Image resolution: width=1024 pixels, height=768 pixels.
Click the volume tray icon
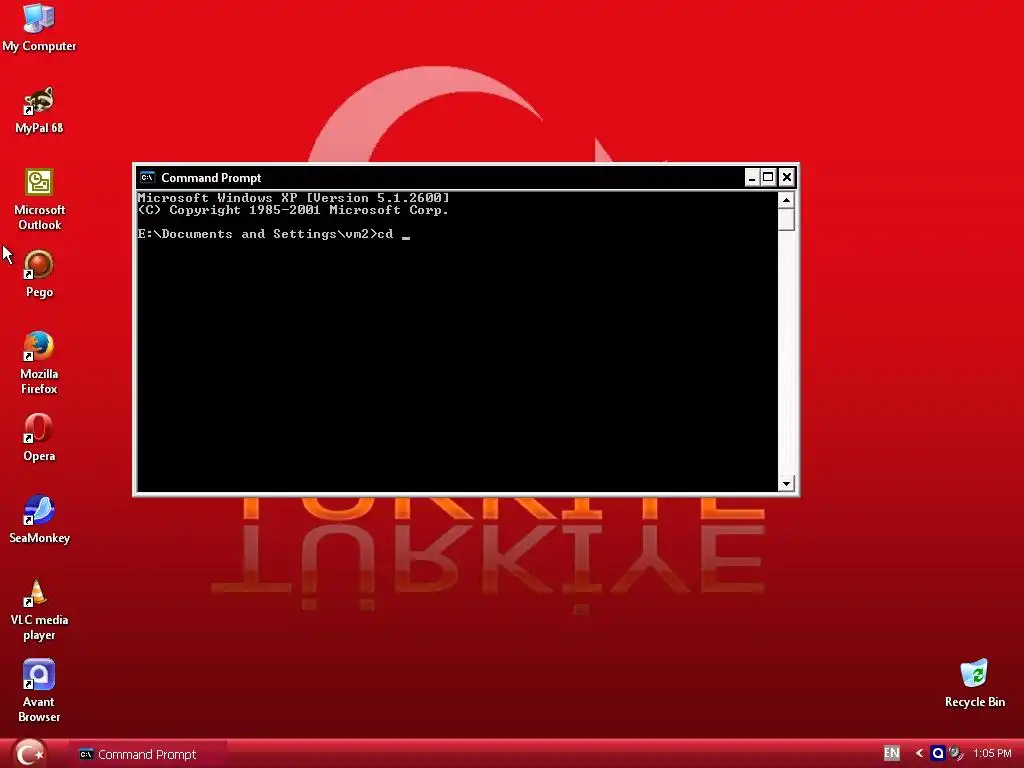955,753
